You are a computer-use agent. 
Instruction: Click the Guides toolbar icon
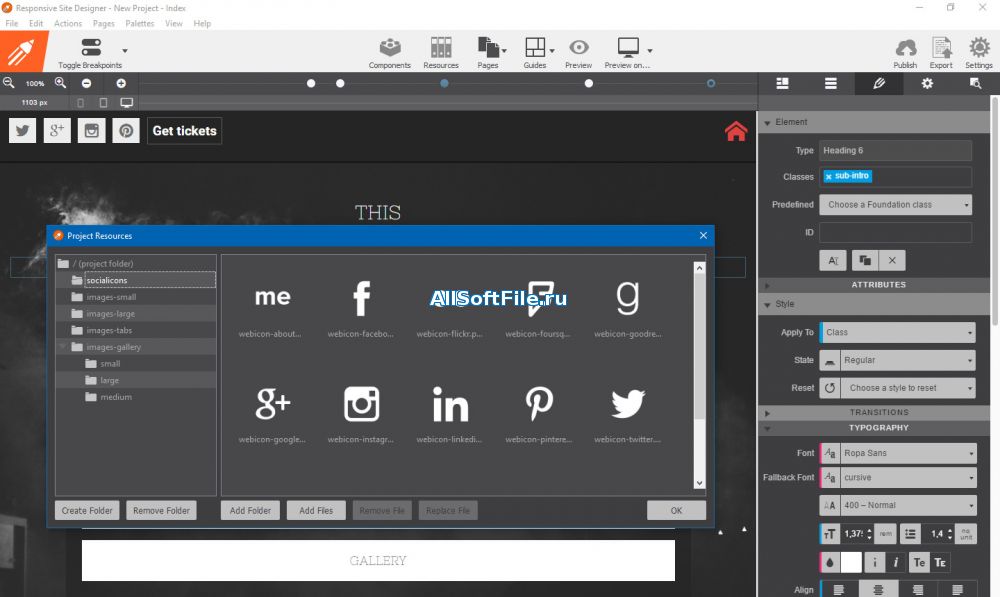534,47
